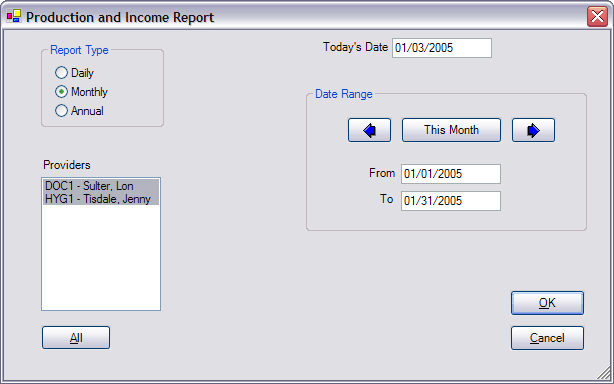Click the app icon in the title bar
Screen dimensions: 614x384
[x=14, y=16]
